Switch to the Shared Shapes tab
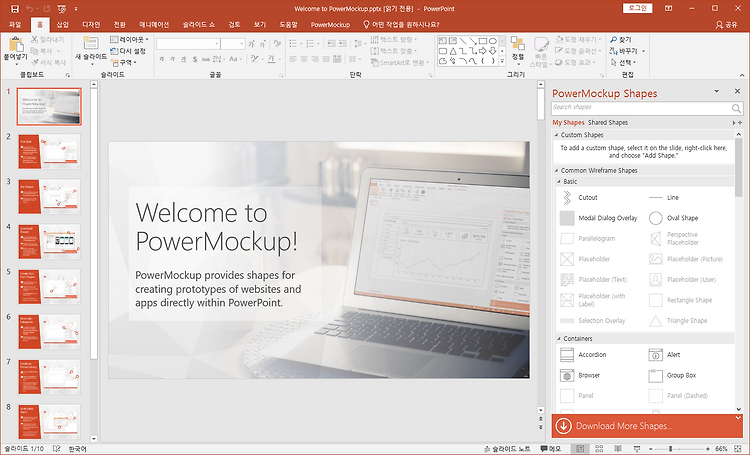Screen dimensions: 750x455 [608, 123]
